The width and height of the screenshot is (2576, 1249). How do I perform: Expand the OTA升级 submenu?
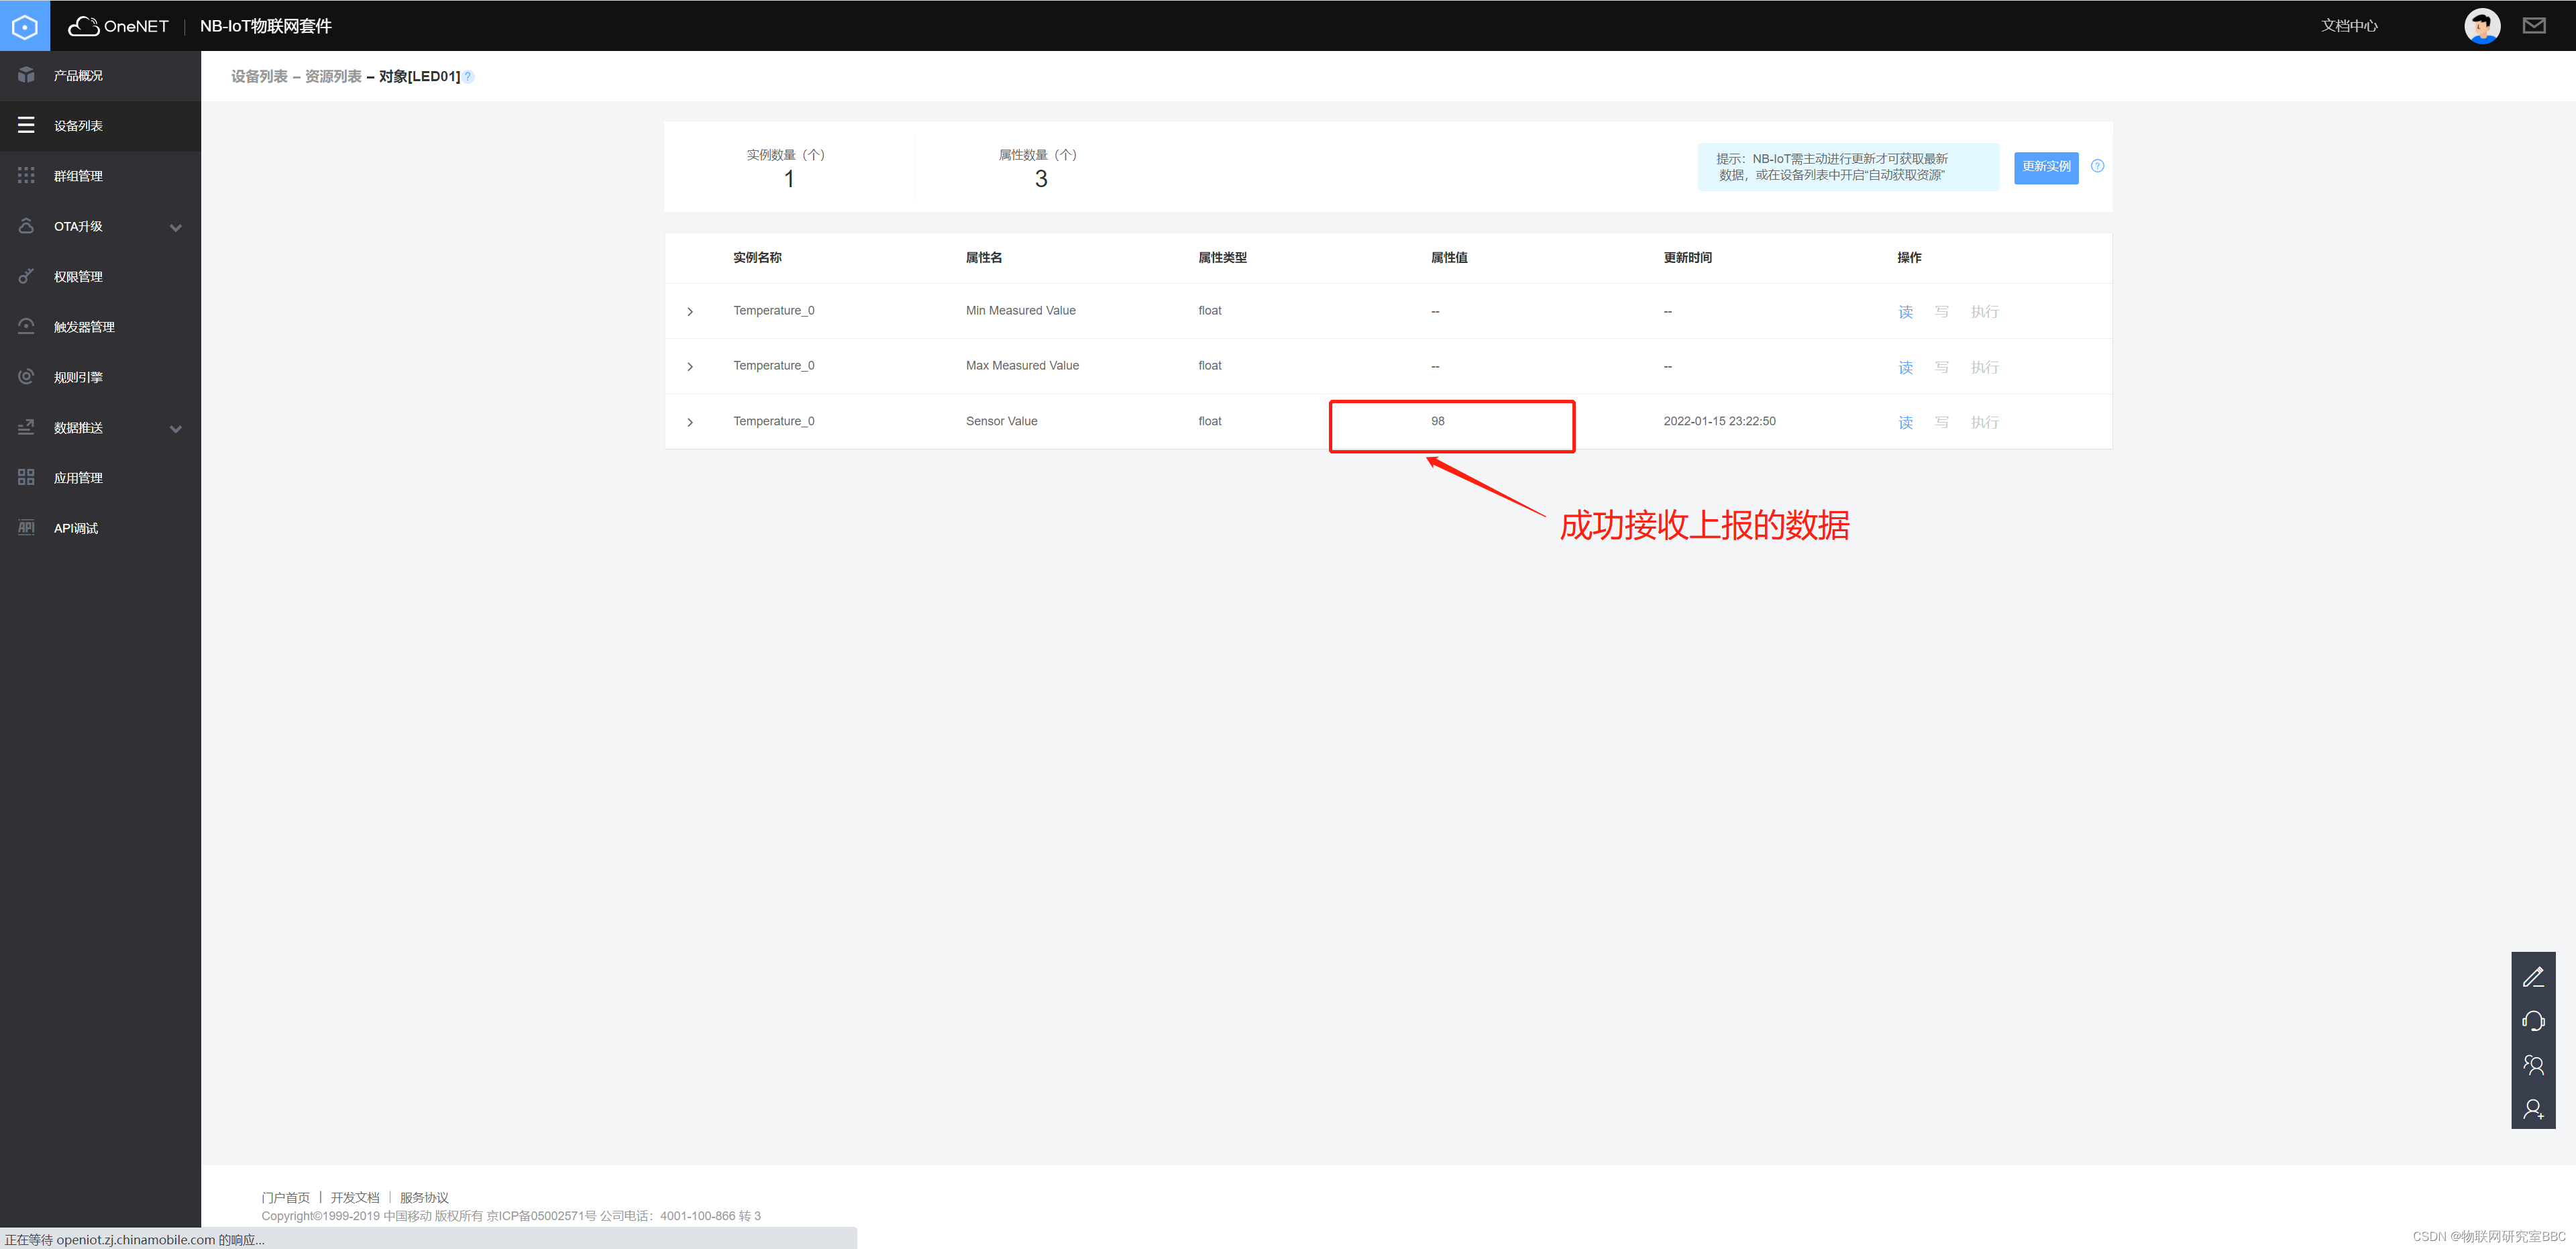[x=175, y=226]
